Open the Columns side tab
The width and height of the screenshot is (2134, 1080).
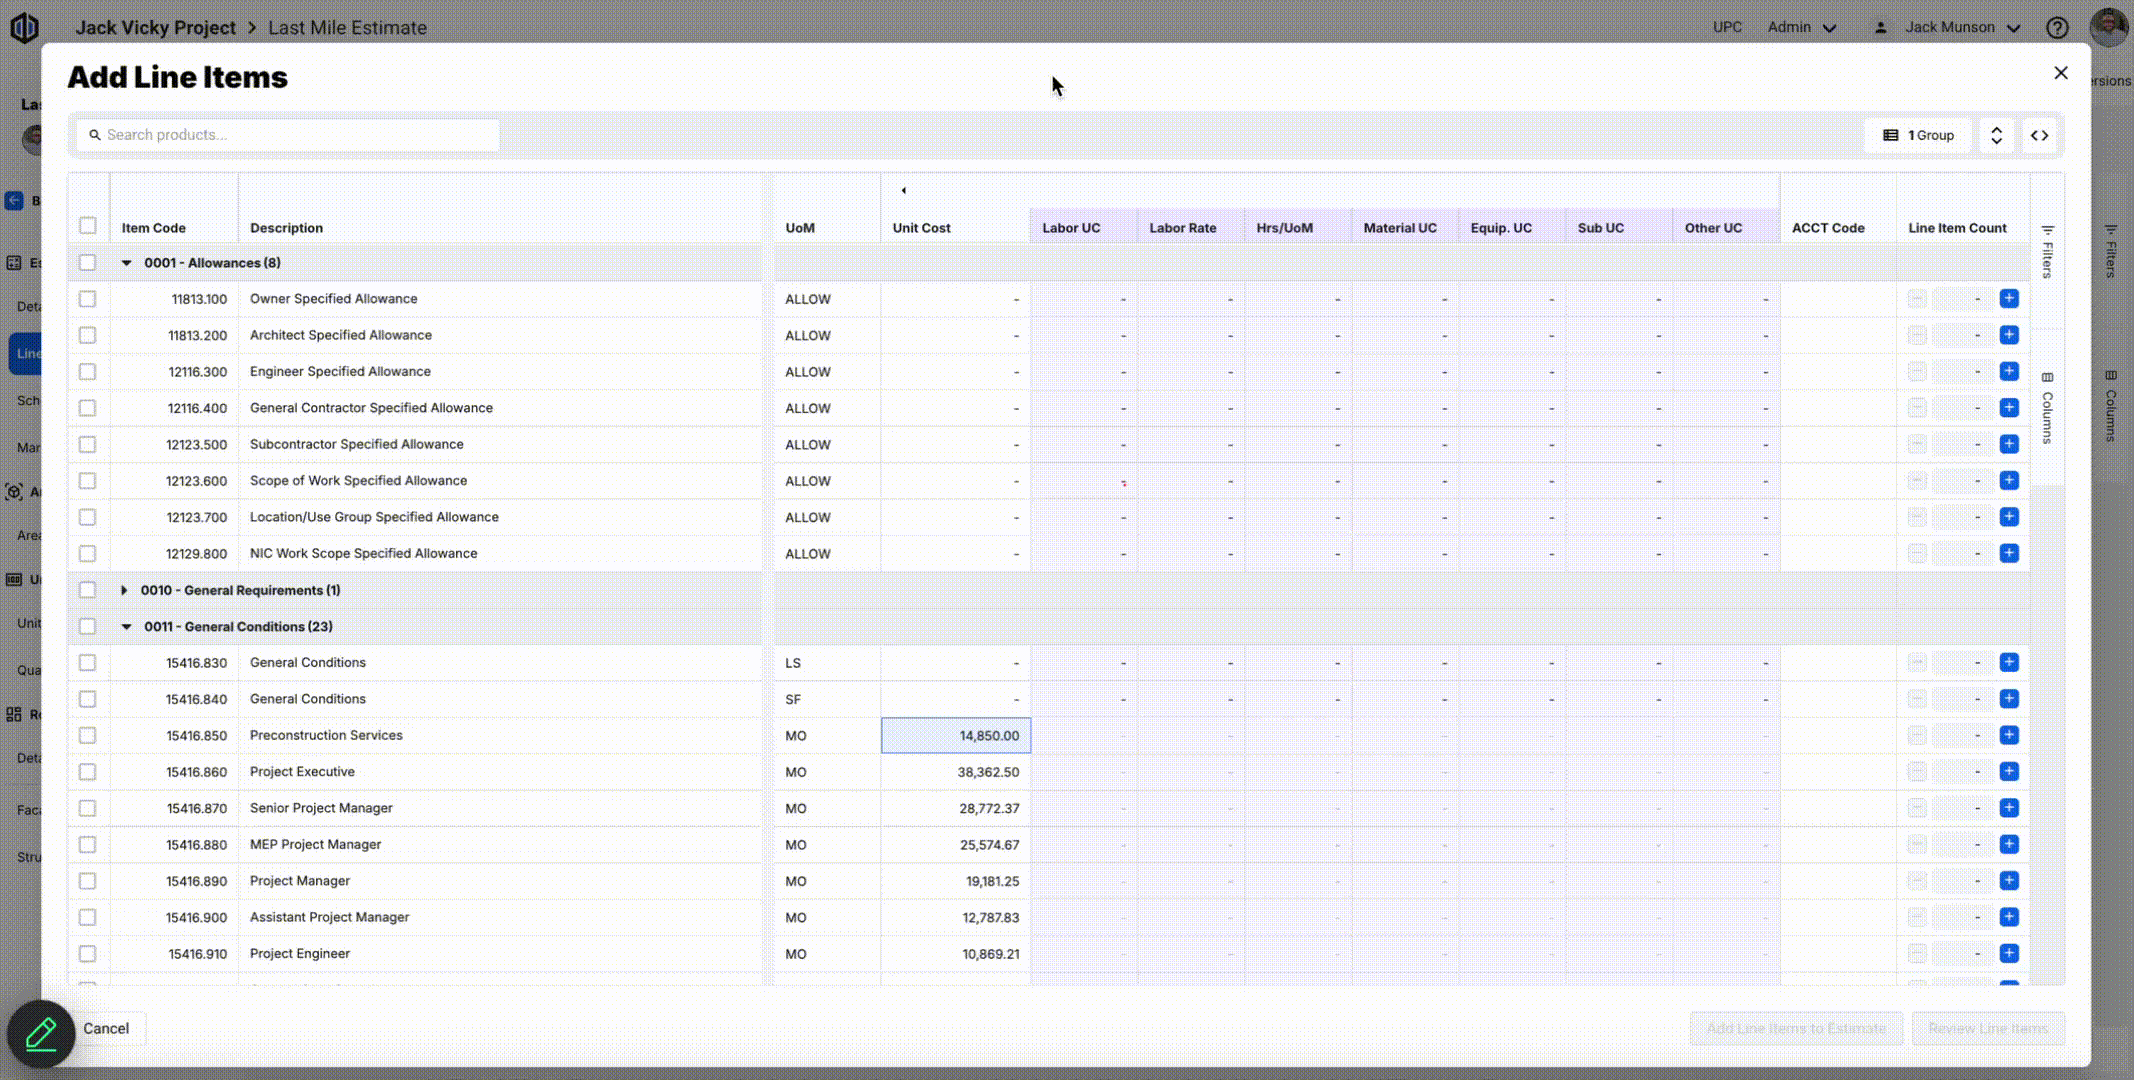pos(2047,408)
